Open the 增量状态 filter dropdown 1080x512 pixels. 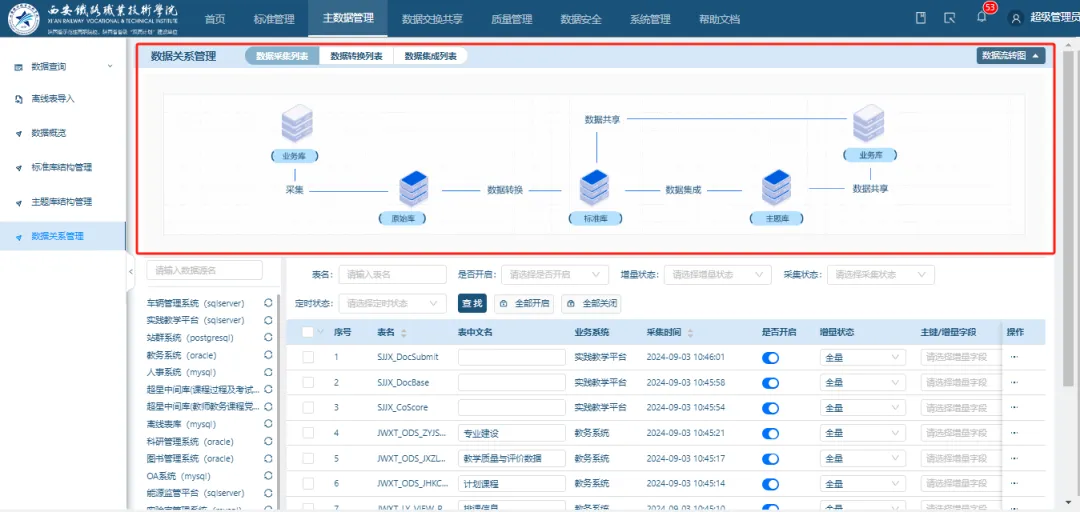718,274
